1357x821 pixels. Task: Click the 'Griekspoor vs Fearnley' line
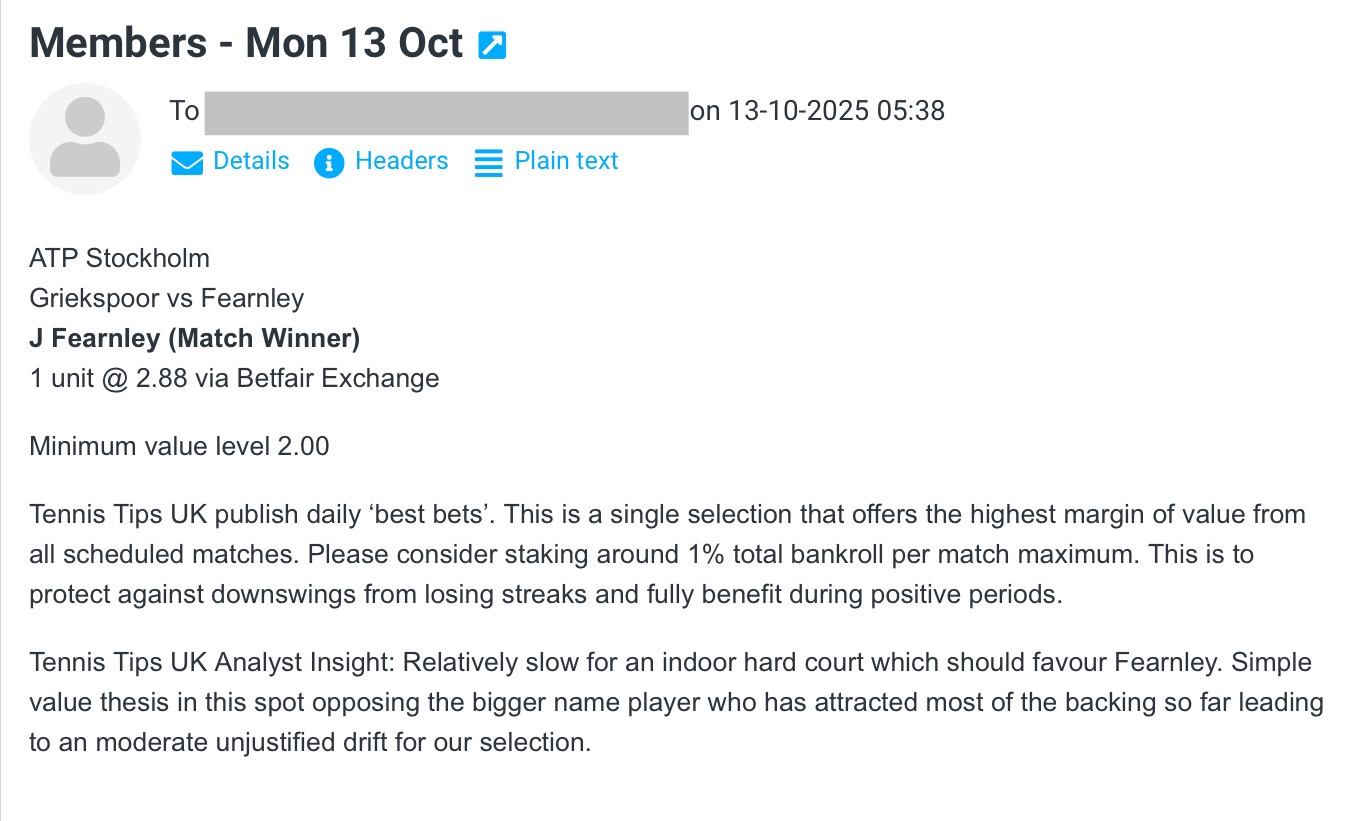pos(166,298)
